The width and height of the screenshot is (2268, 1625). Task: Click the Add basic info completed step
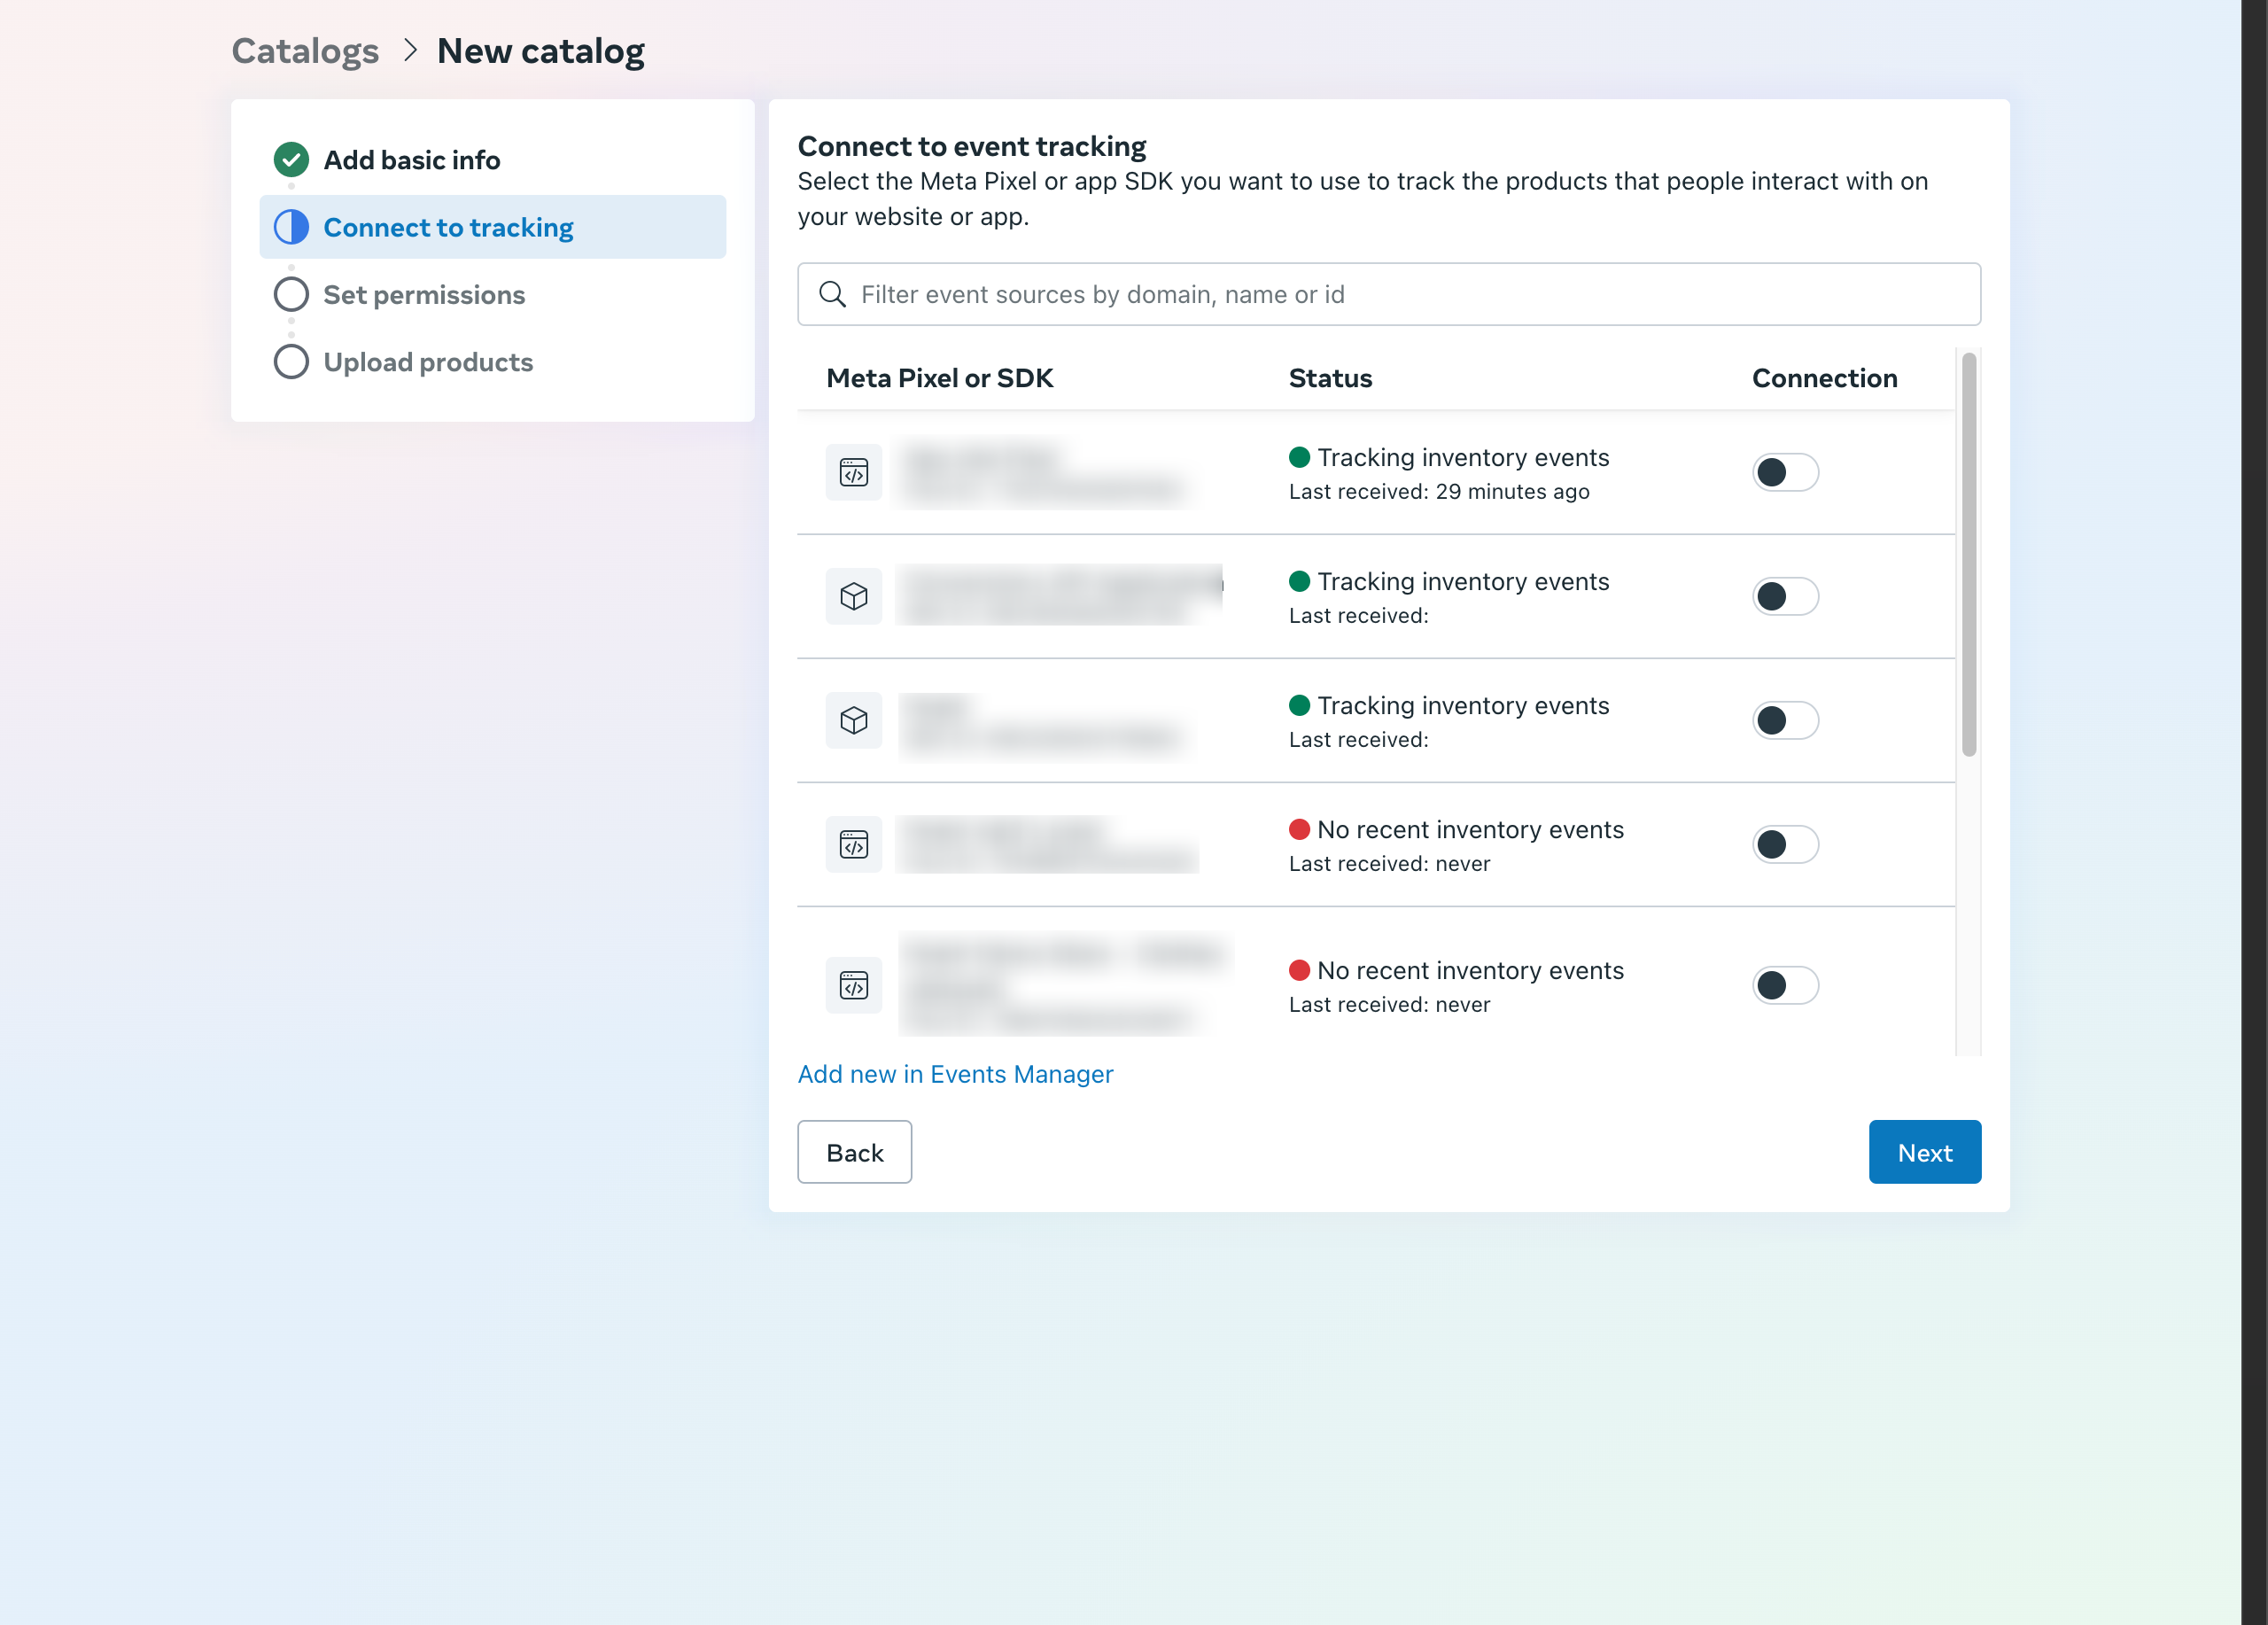[411, 160]
